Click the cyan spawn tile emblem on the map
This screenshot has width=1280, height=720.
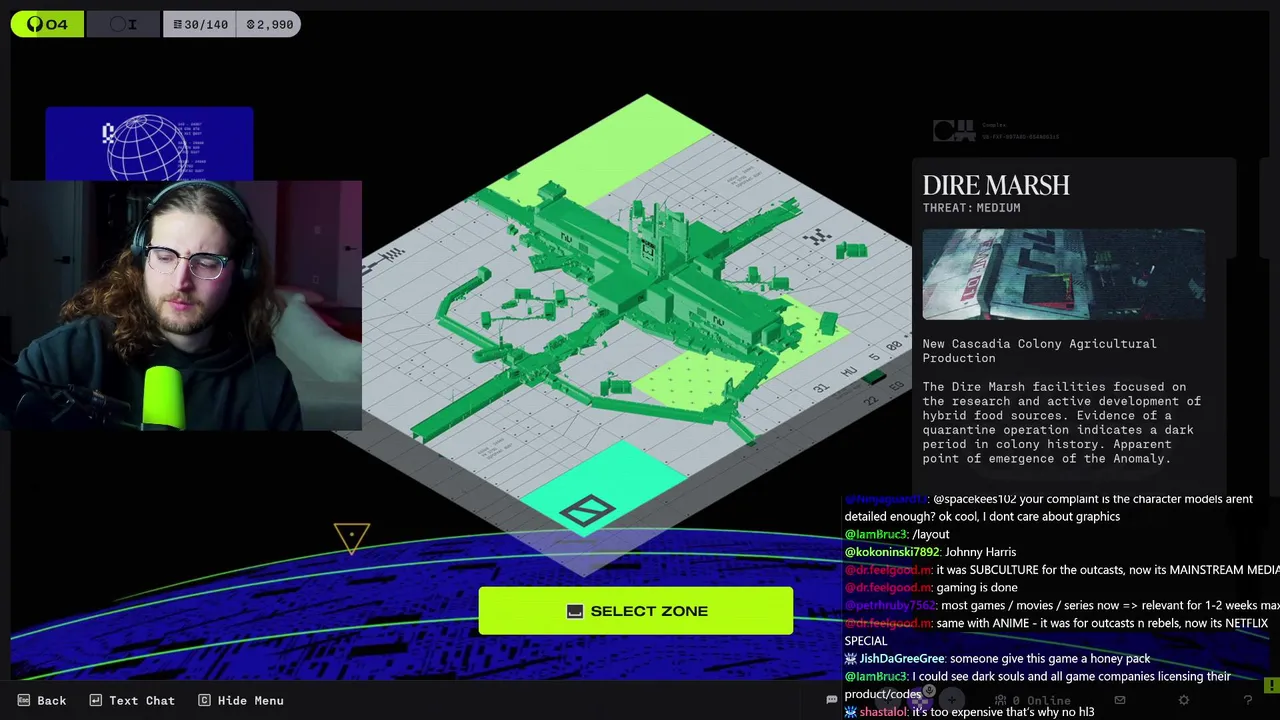click(587, 511)
